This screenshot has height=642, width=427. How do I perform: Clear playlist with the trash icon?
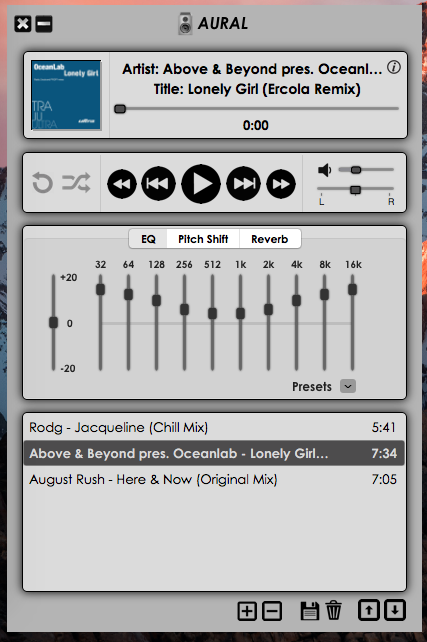coord(334,611)
